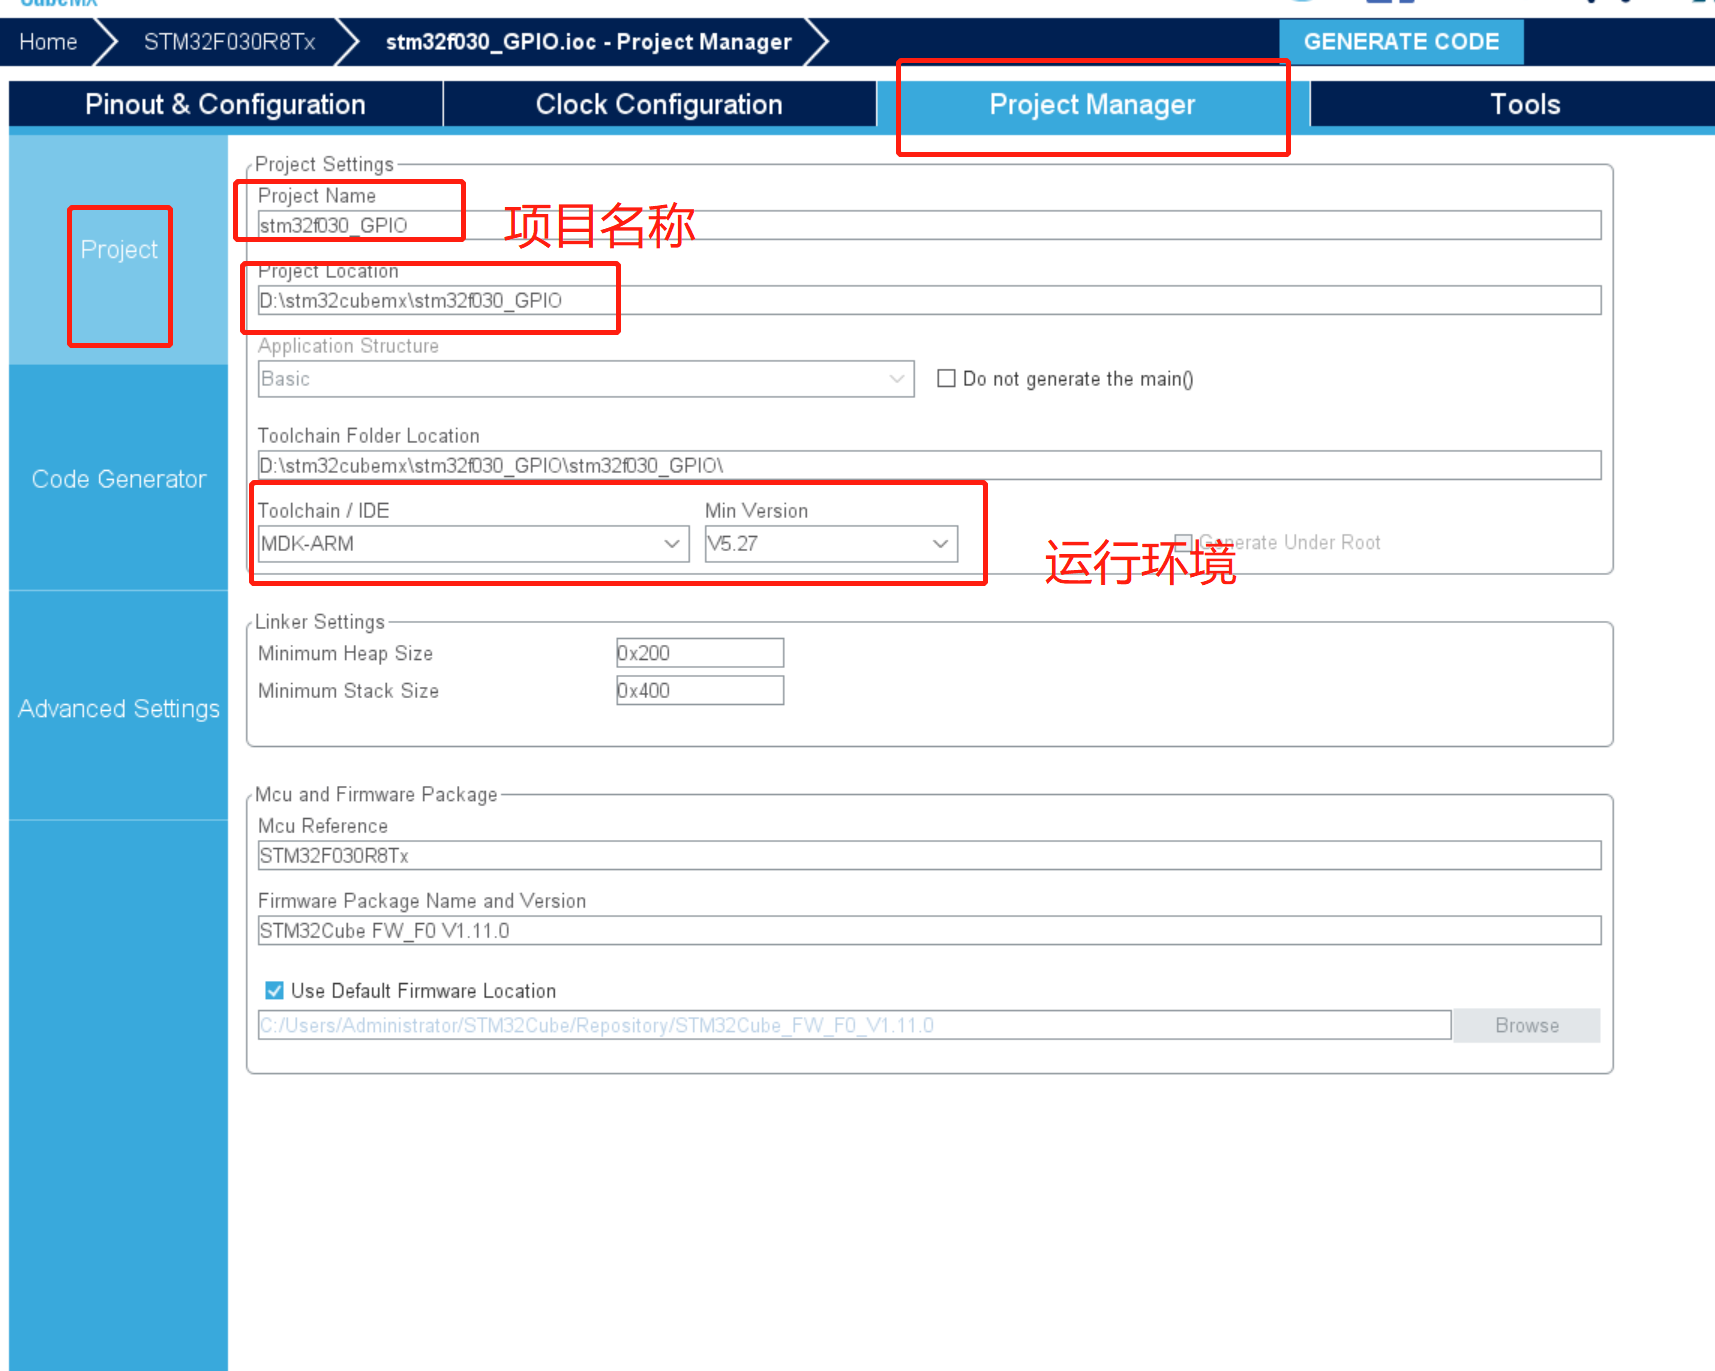Select stm32f030_GPIO.ioc - Project Manager breadcrumb

click(588, 42)
